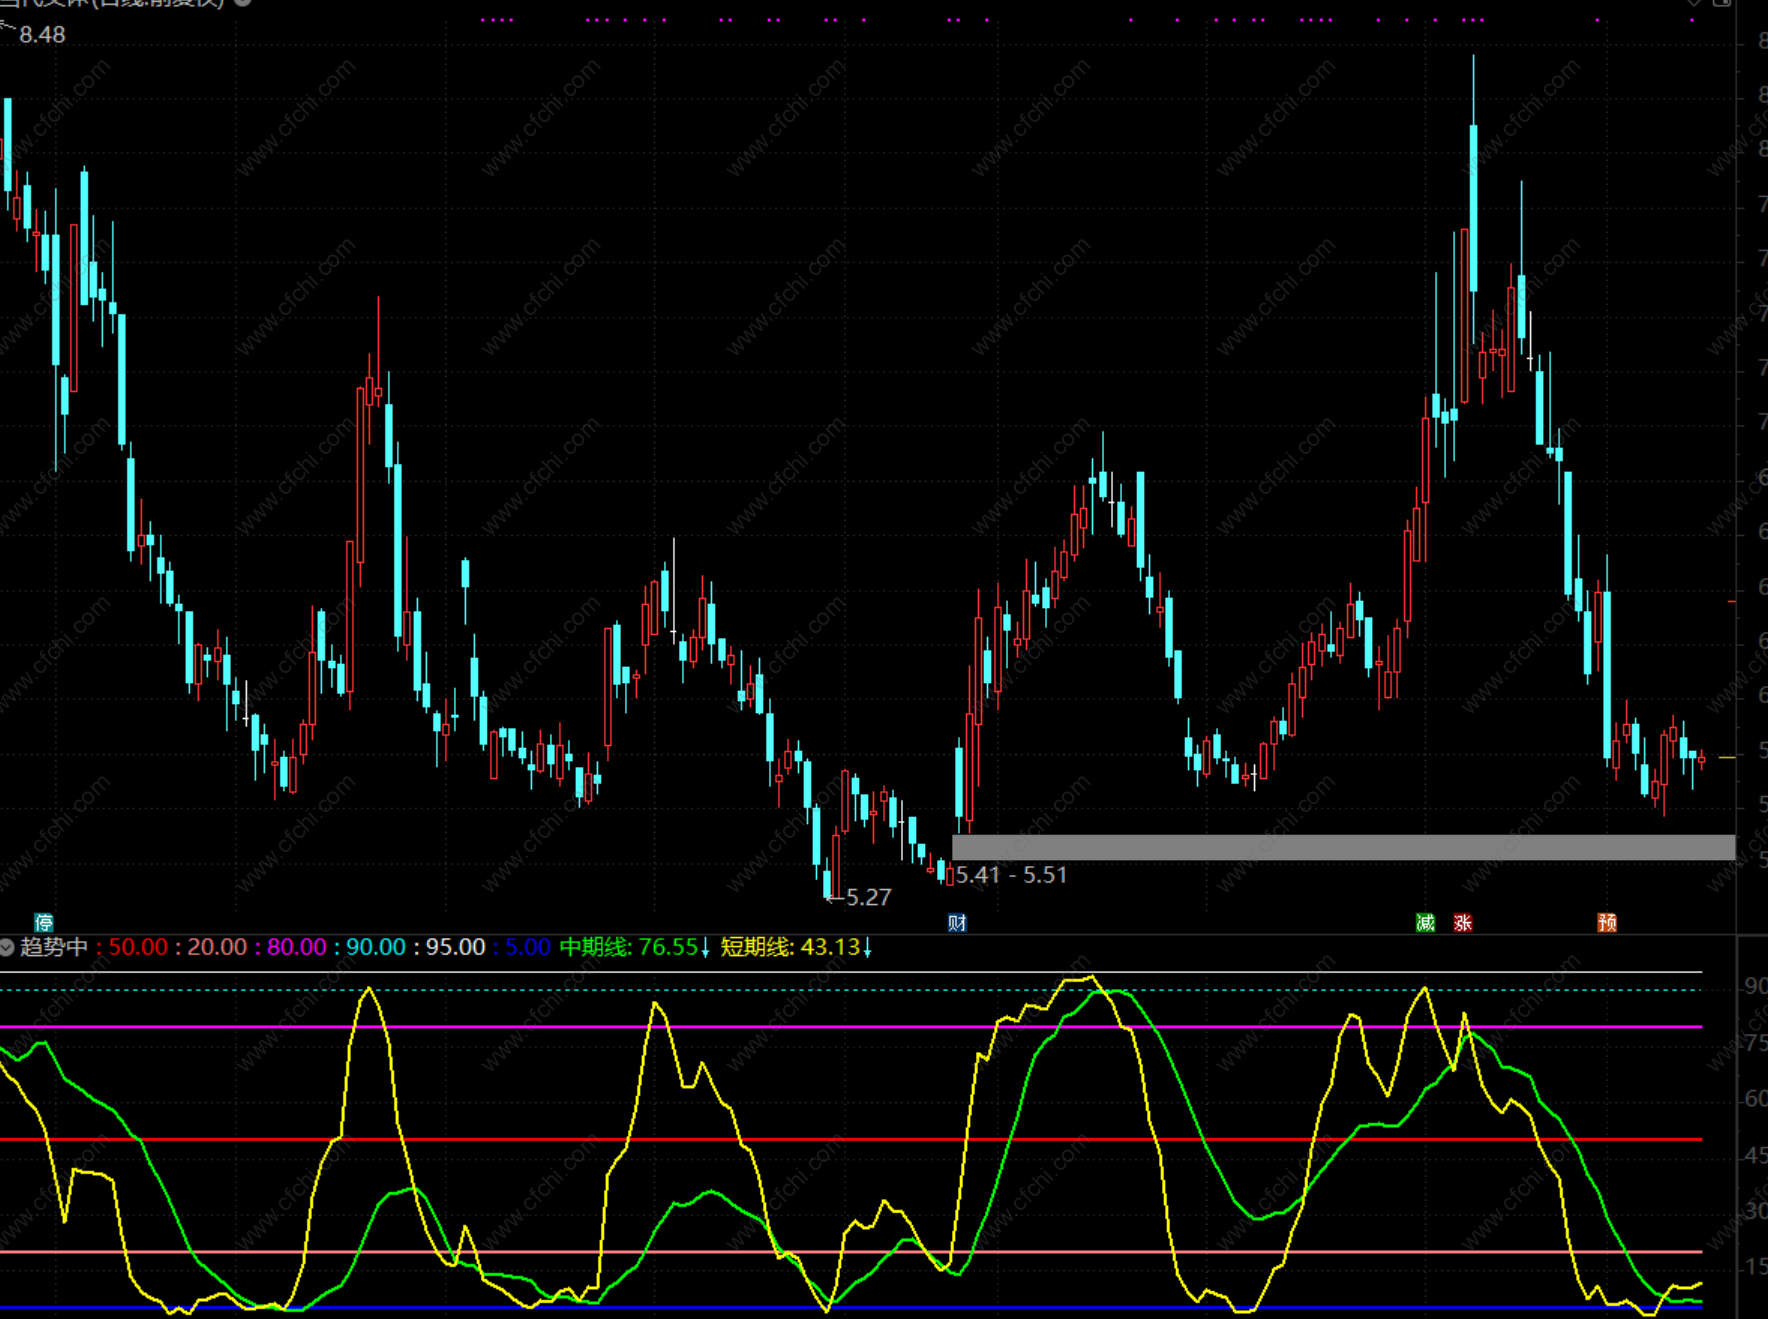The width and height of the screenshot is (1768, 1319).
Task: Click the 中期线 76.55 value label
Action: coord(633,947)
